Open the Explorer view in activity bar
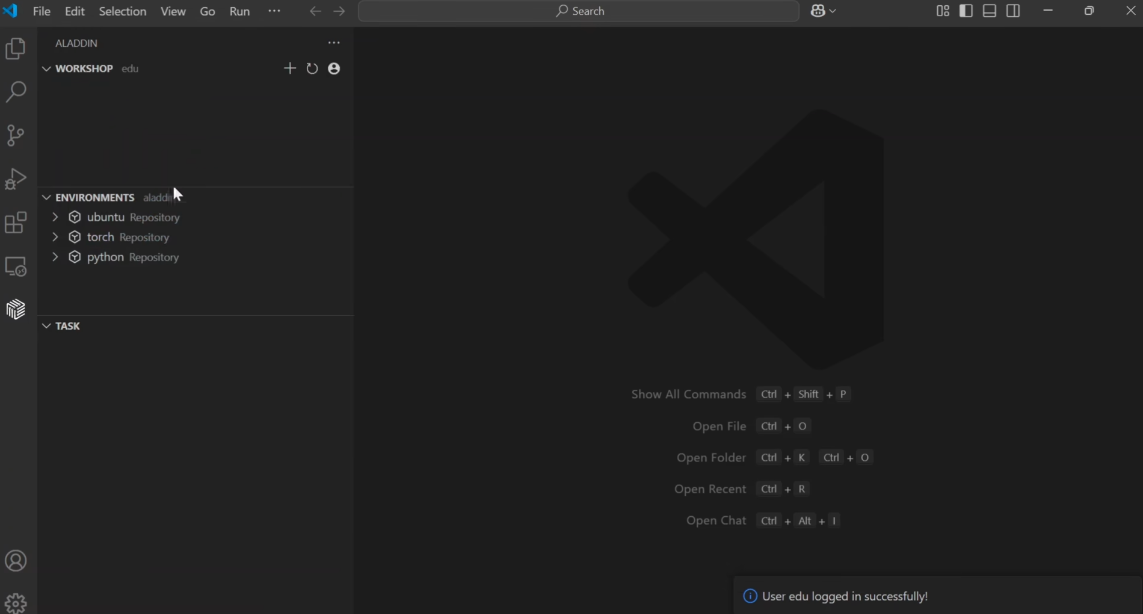1143x614 pixels. click(x=15, y=49)
